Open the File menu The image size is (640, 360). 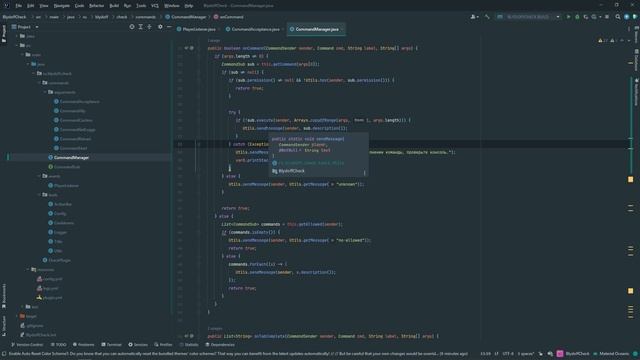tap(19, 6)
